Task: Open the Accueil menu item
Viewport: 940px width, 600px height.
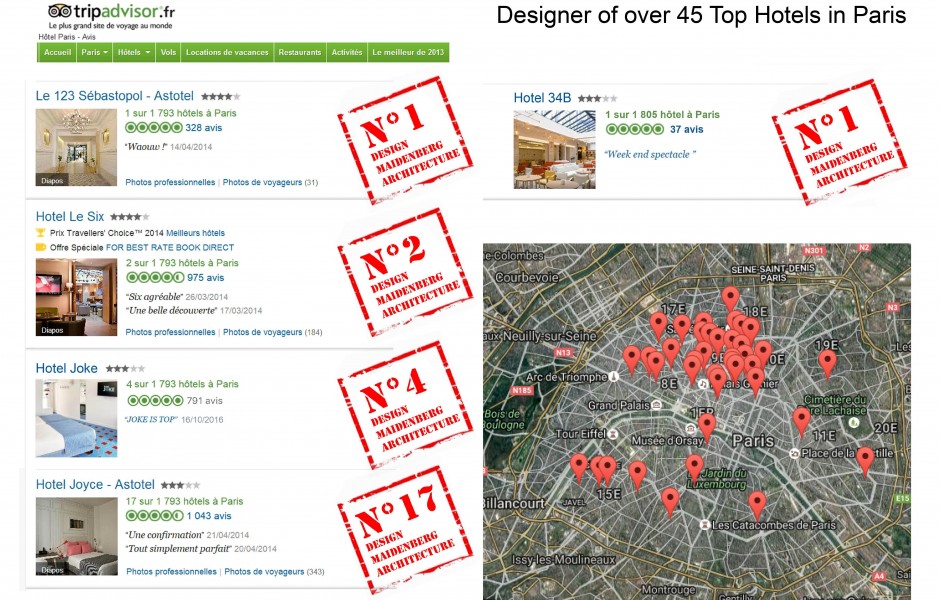Action: (x=57, y=53)
